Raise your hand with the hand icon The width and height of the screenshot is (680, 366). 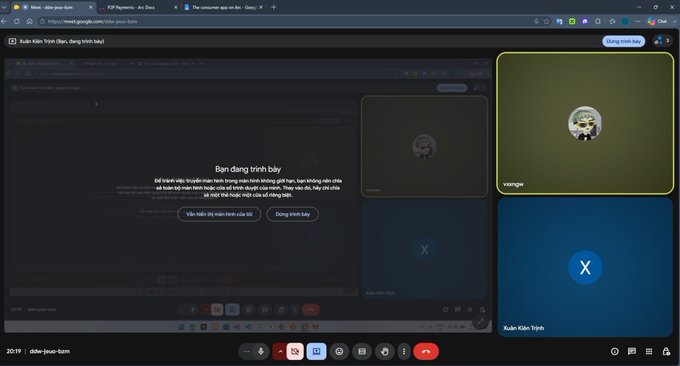click(x=385, y=351)
